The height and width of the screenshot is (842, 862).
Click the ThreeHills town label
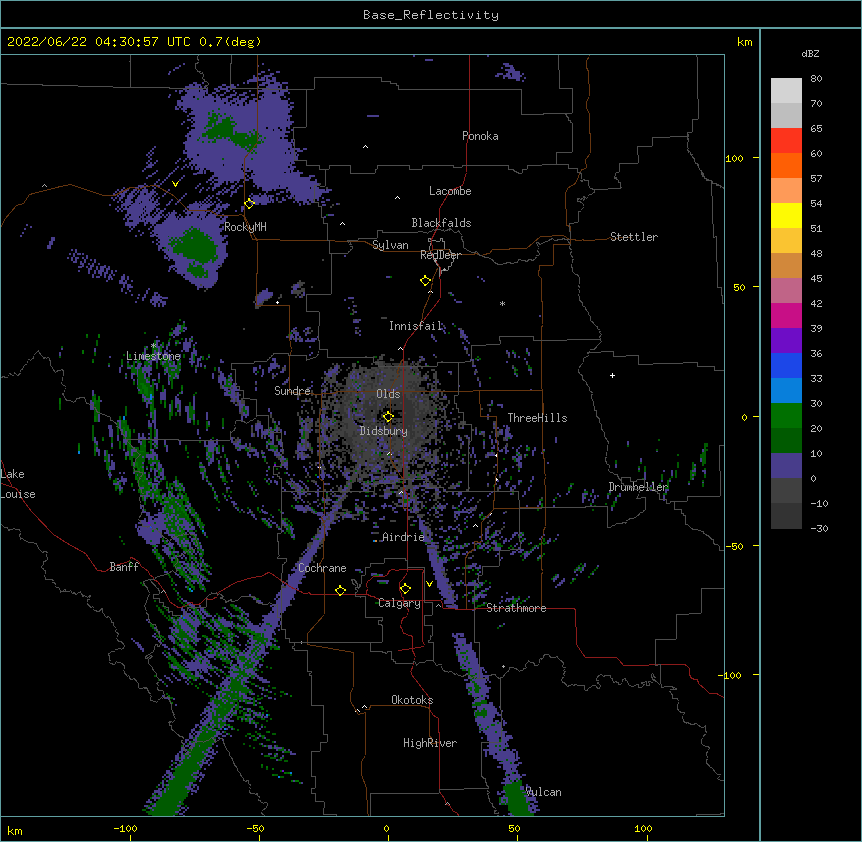(x=537, y=418)
